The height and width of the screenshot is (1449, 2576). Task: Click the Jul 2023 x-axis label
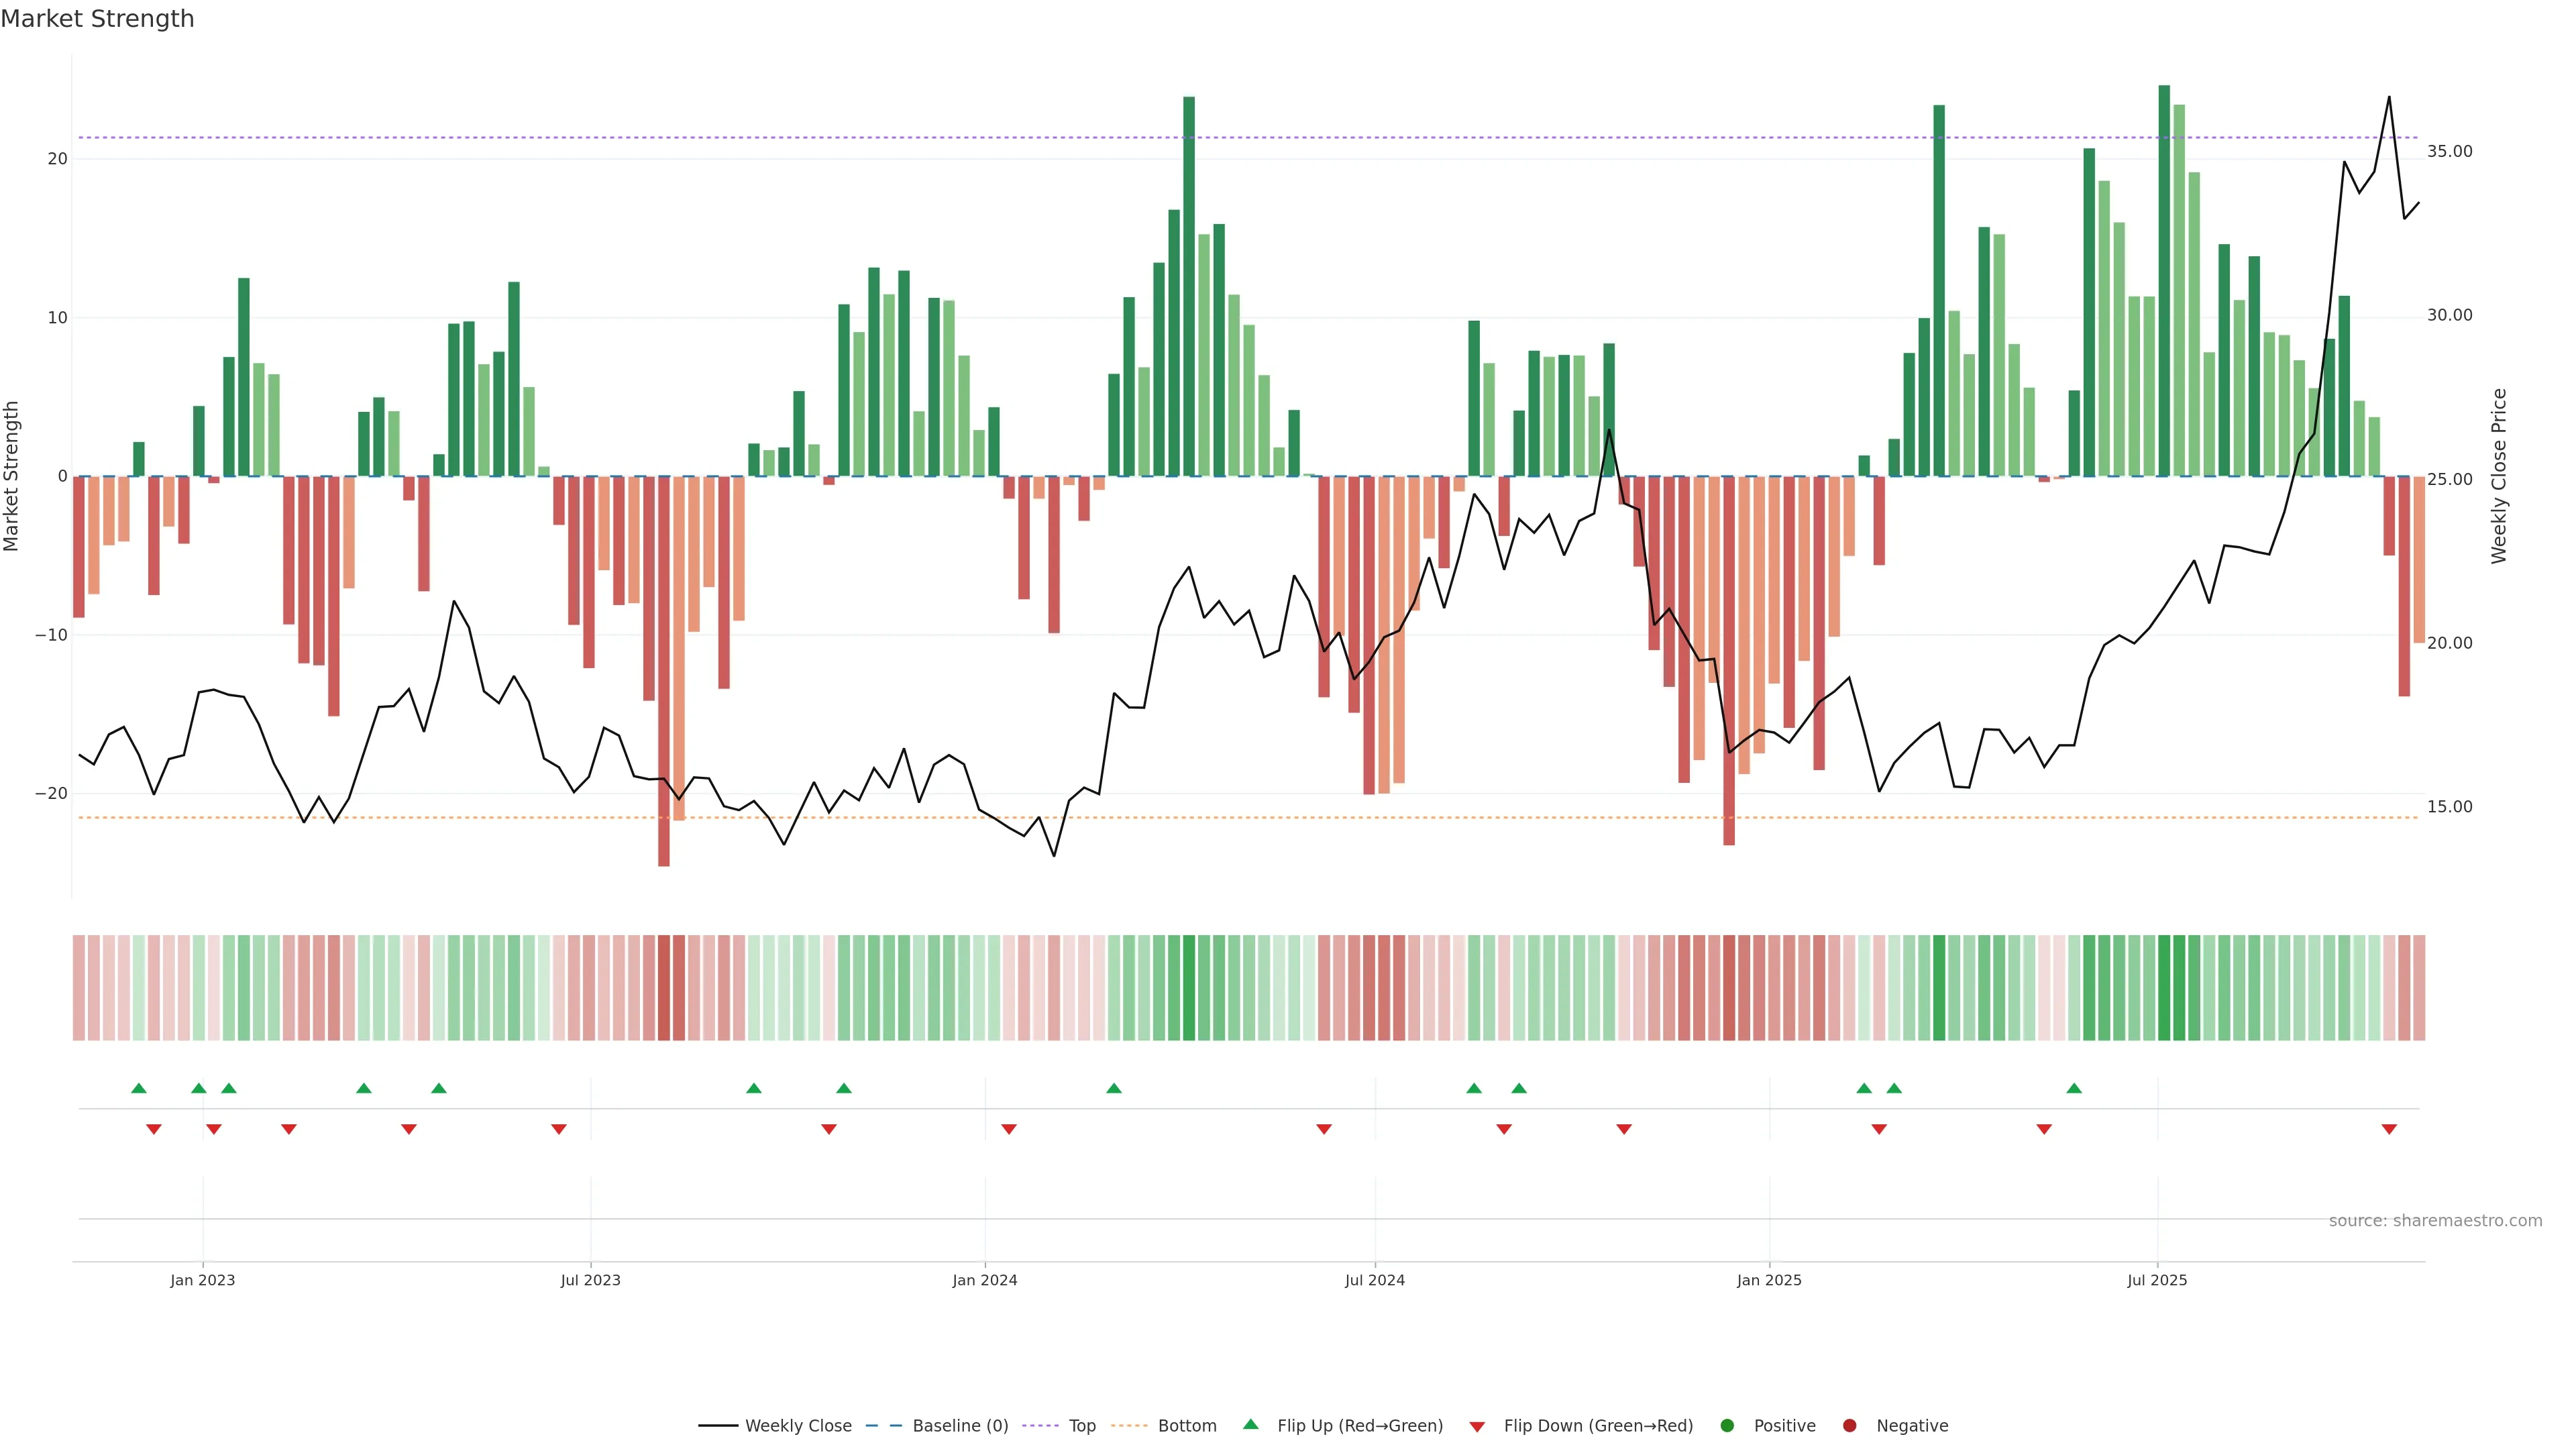(x=590, y=1280)
